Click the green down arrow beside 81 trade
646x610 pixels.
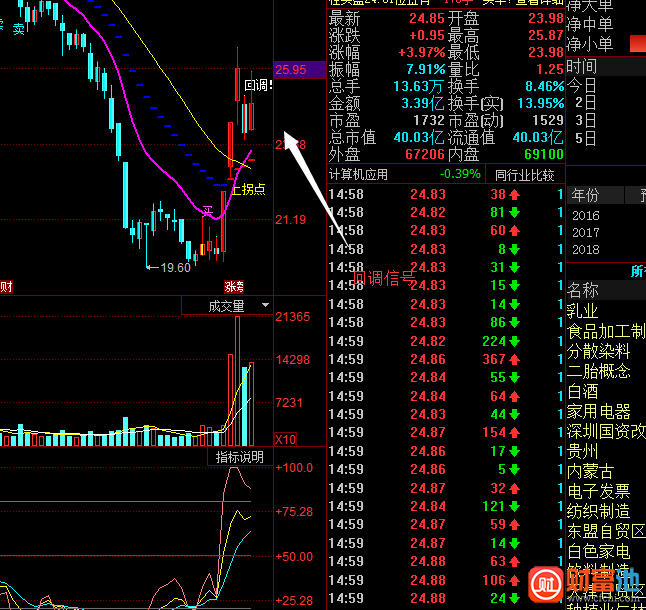click(x=514, y=213)
